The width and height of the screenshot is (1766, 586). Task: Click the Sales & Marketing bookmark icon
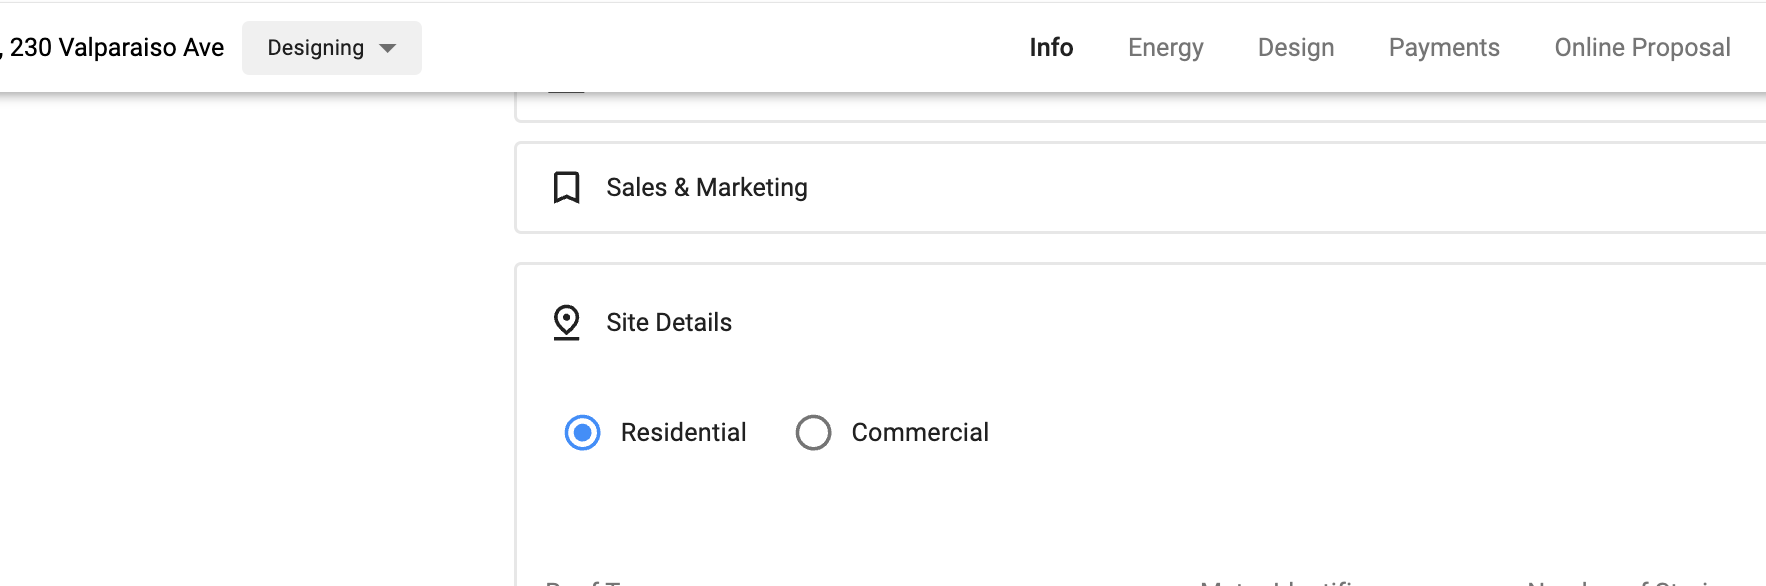tap(566, 188)
